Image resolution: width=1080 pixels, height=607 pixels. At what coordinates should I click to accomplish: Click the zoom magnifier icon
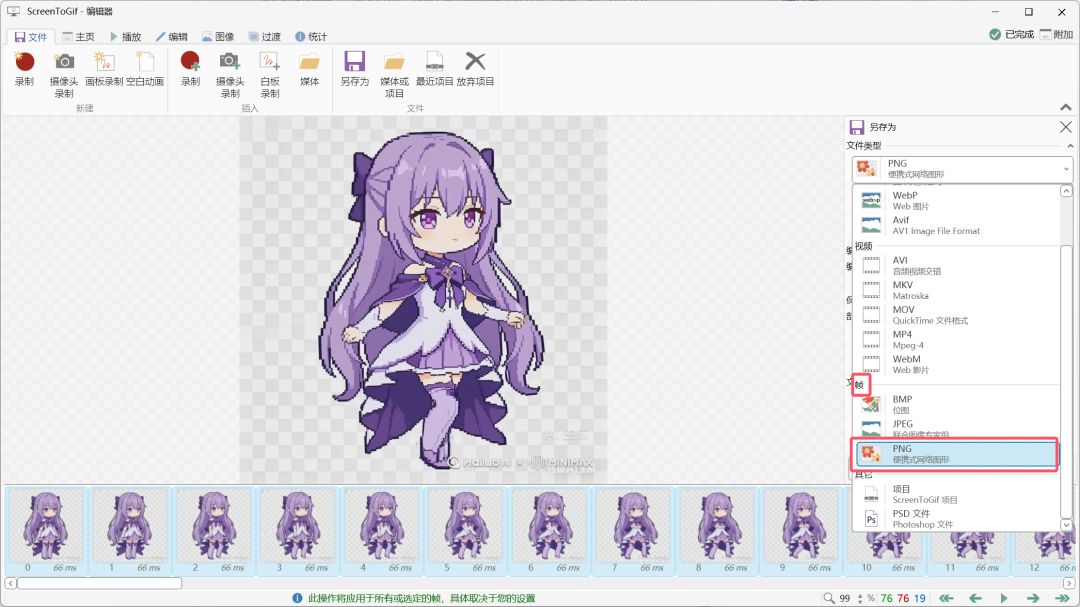[829, 598]
